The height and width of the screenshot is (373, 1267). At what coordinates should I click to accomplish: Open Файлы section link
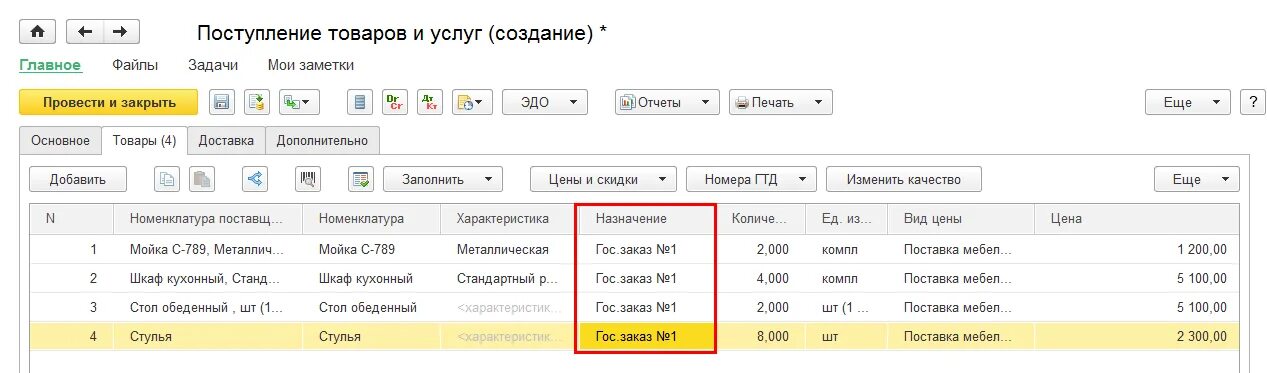tap(135, 65)
